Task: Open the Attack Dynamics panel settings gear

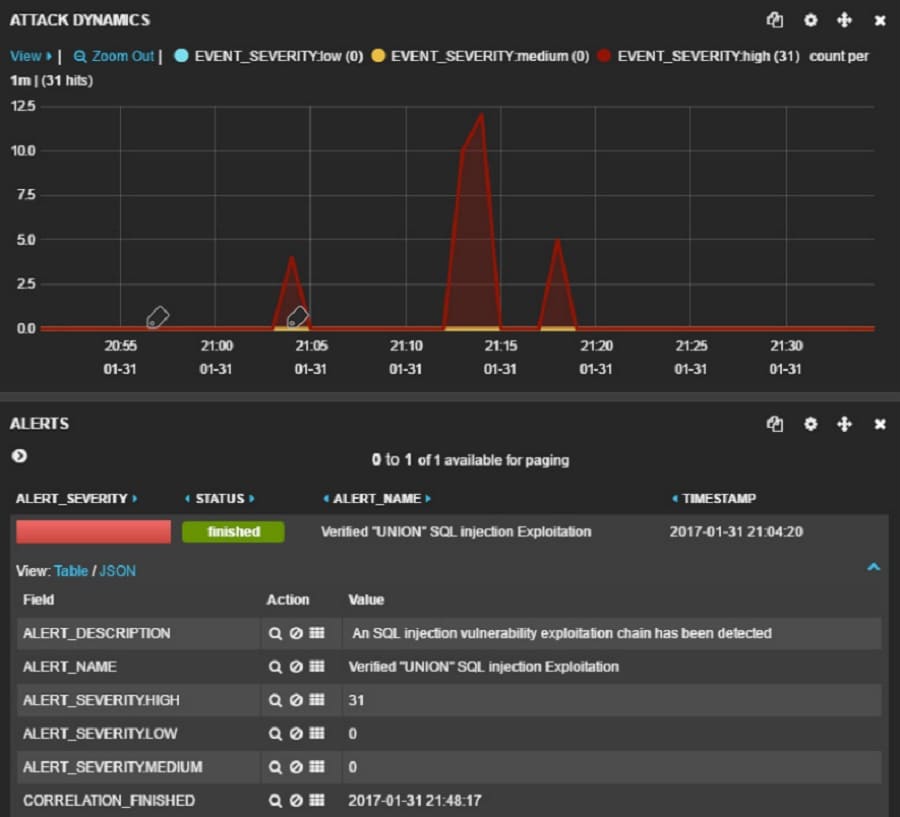Action: 810,21
